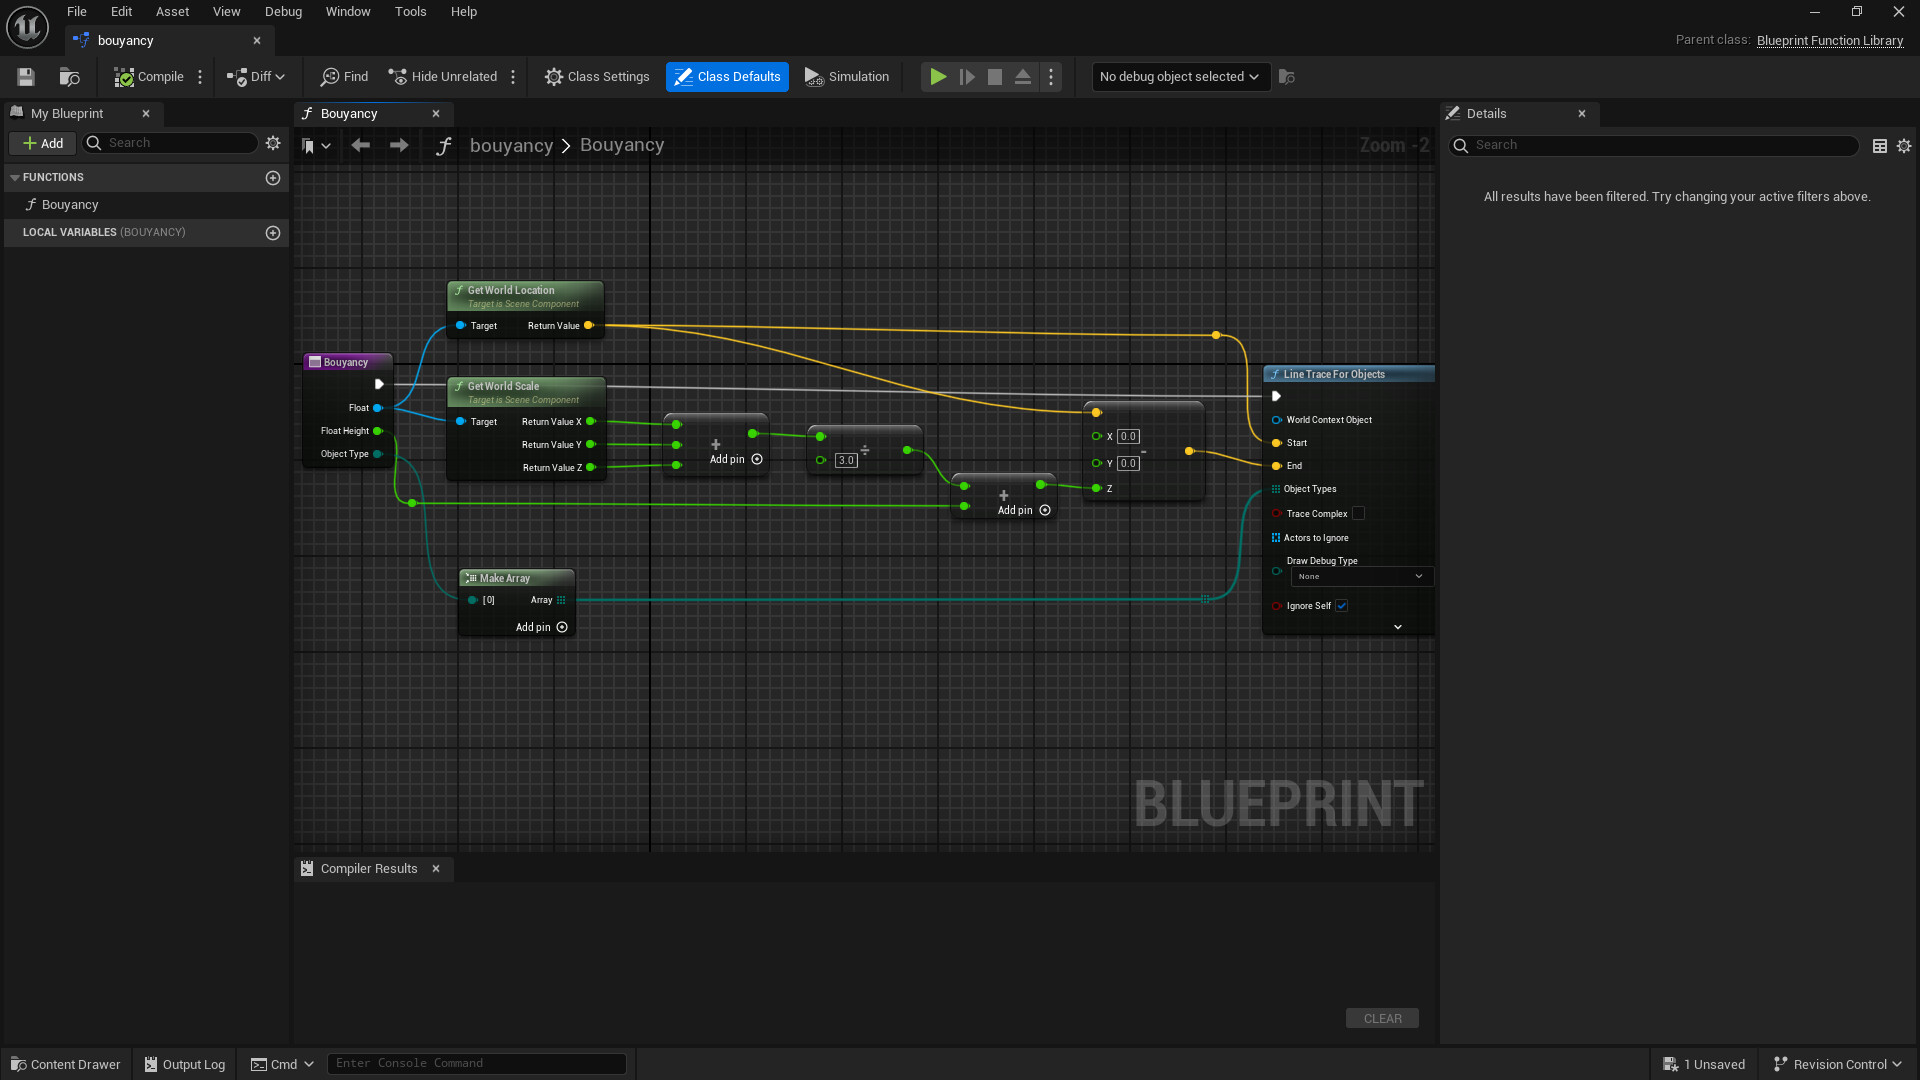Open the Blueprint Function Library parent class link
The width and height of the screenshot is (1920, 1080).
click(x=1830, y=40)
